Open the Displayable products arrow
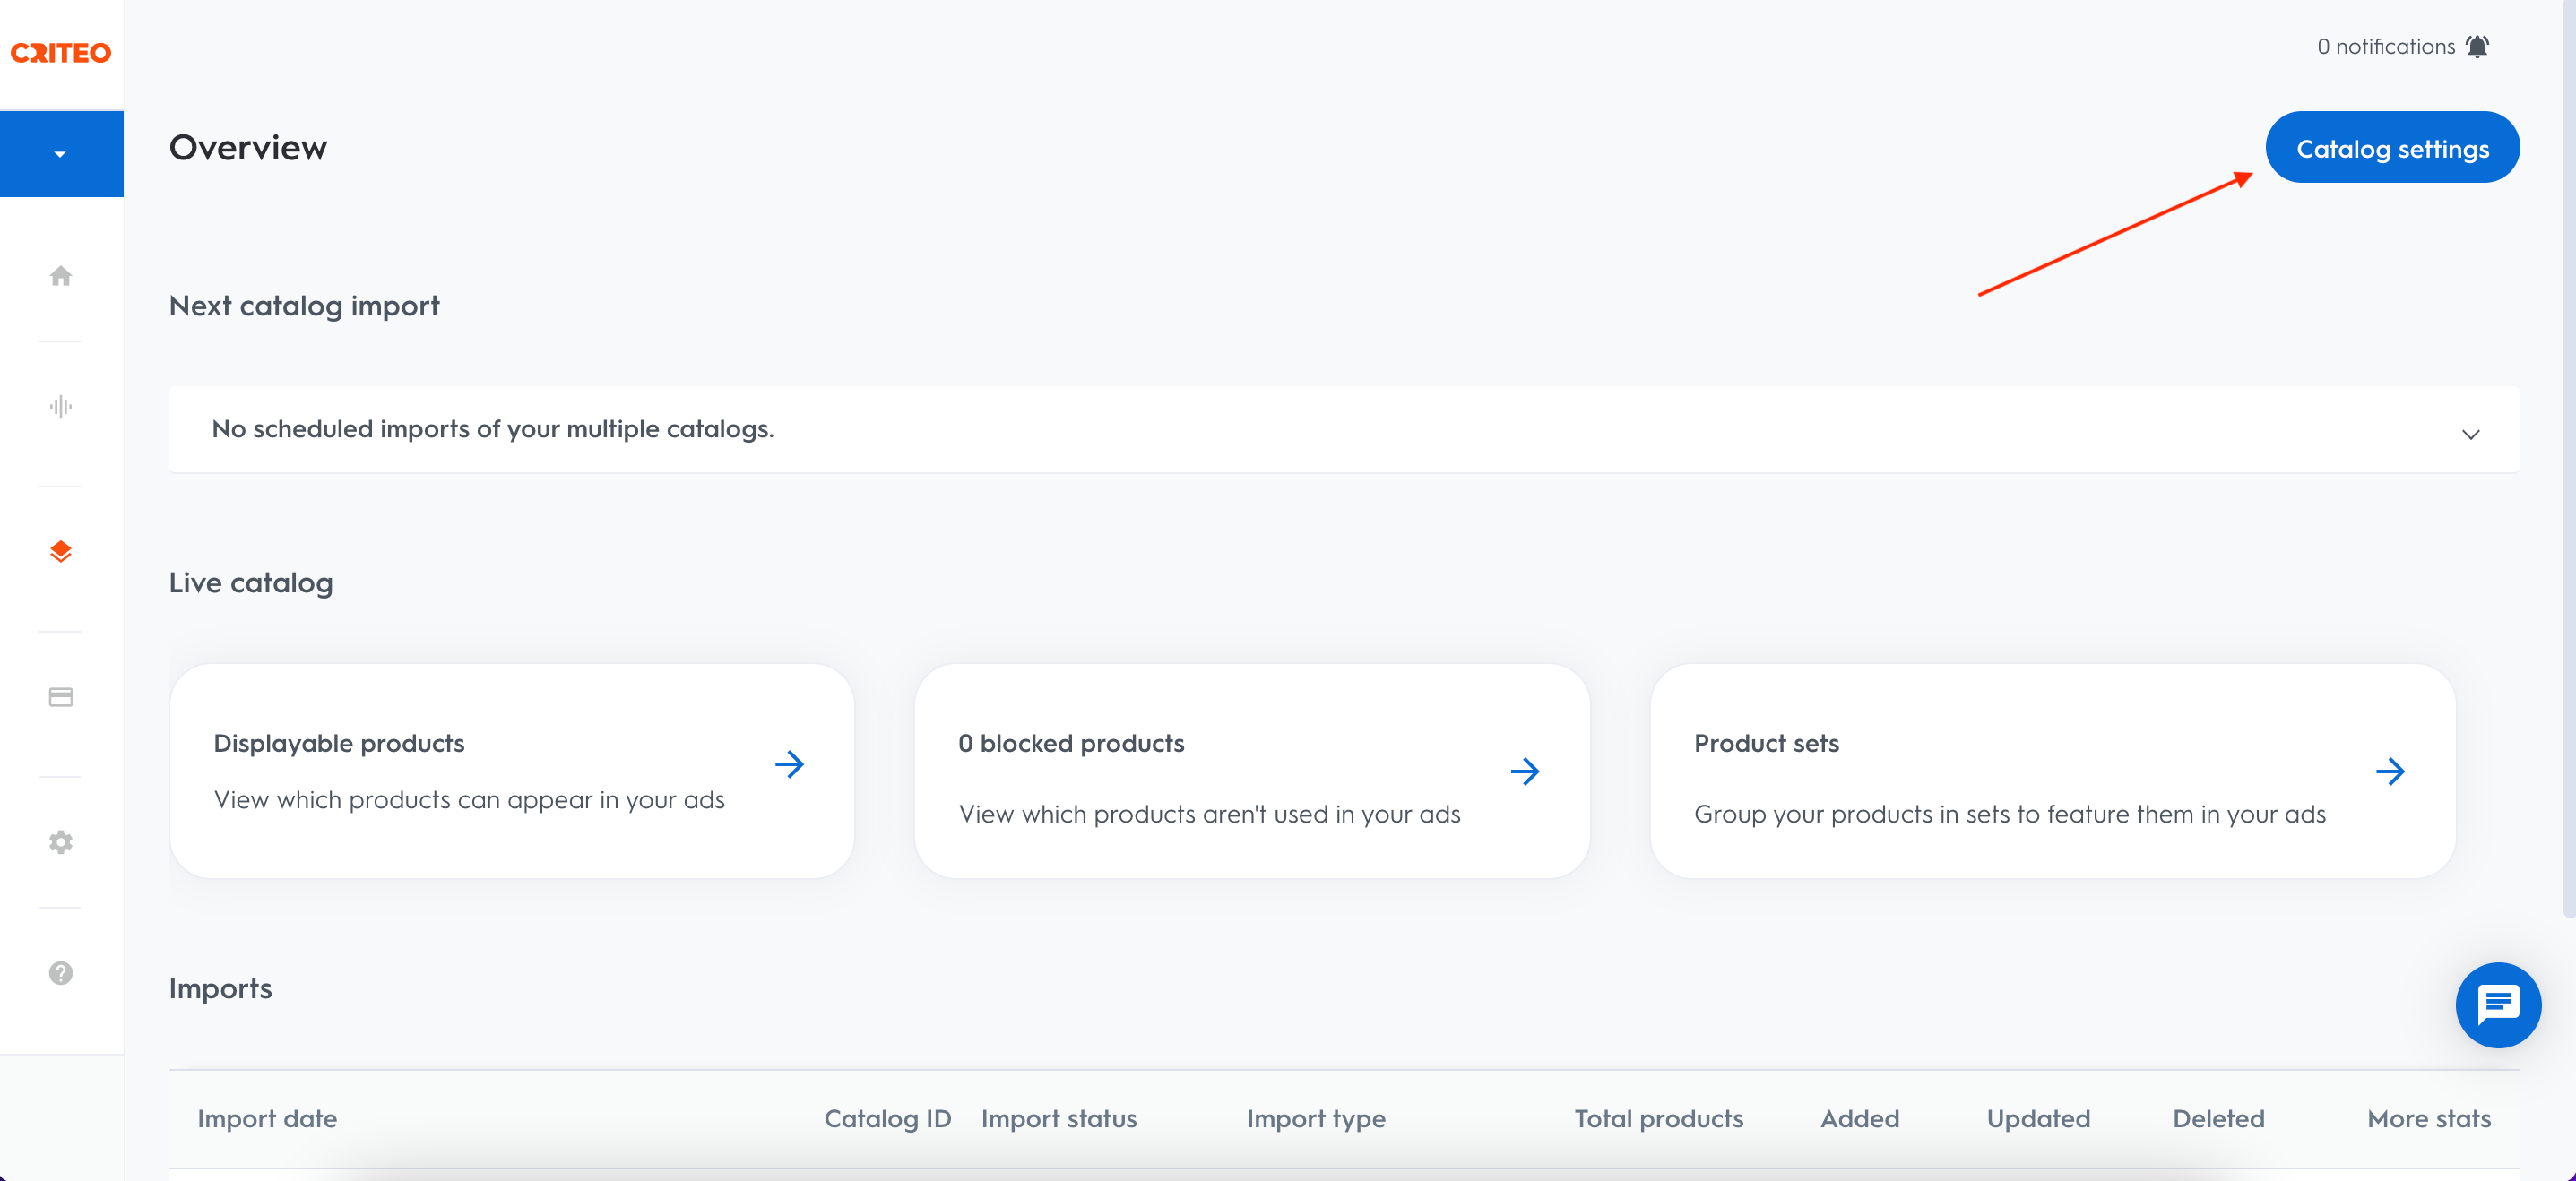 (x=790, y=765)
